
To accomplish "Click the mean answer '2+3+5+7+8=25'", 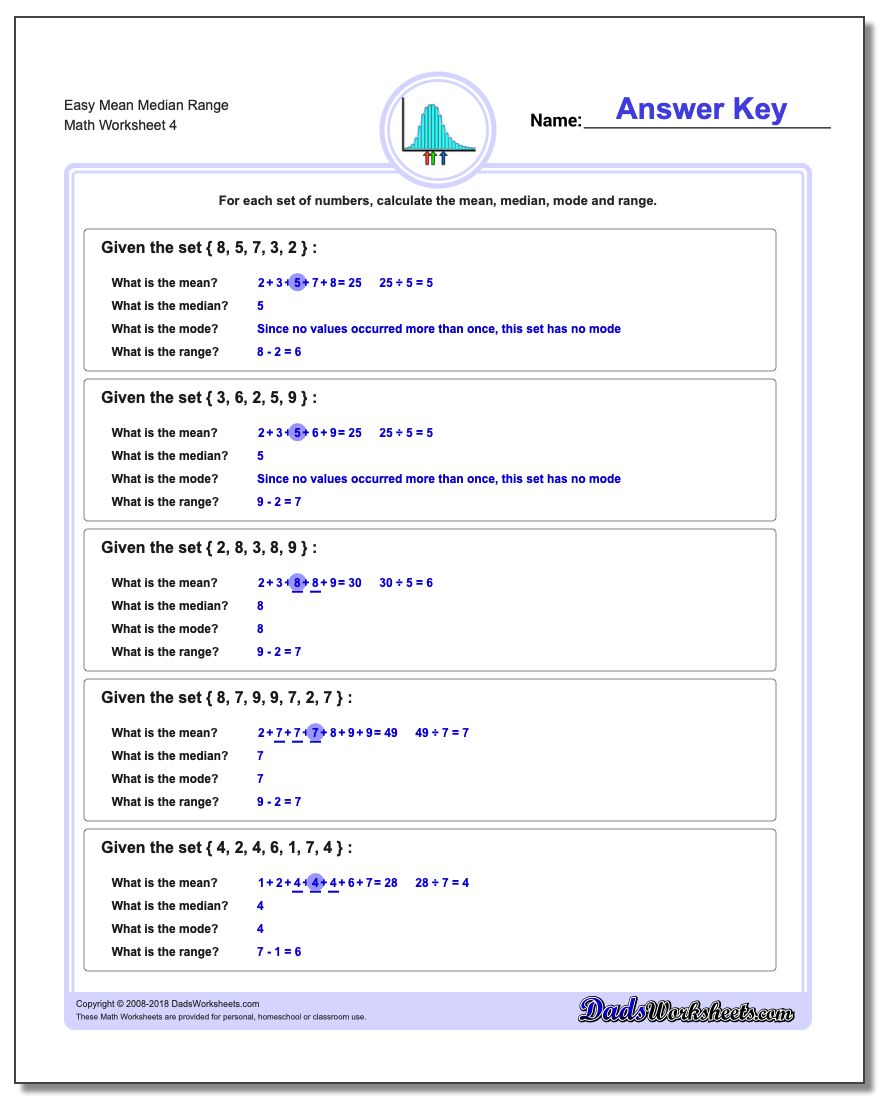I will point(309,283).
